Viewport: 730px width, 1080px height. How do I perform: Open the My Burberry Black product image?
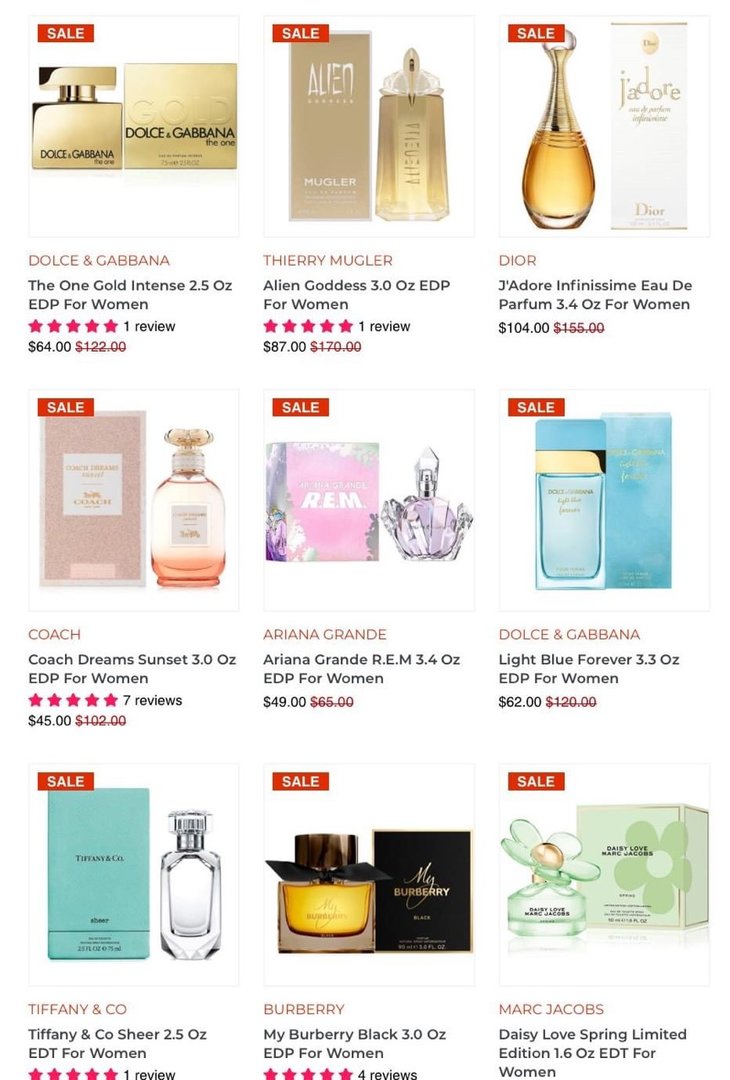coord(369,875)
